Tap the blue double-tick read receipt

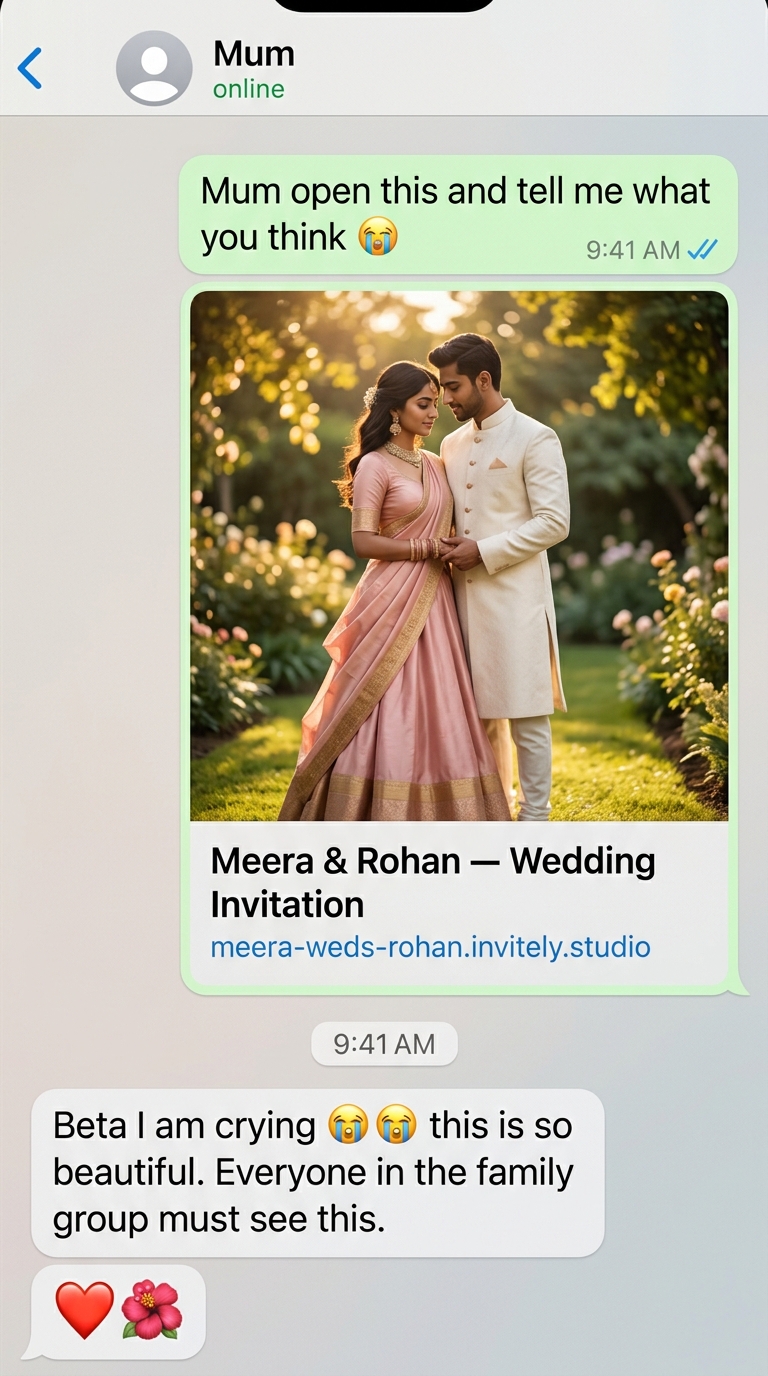pos(702,250)
